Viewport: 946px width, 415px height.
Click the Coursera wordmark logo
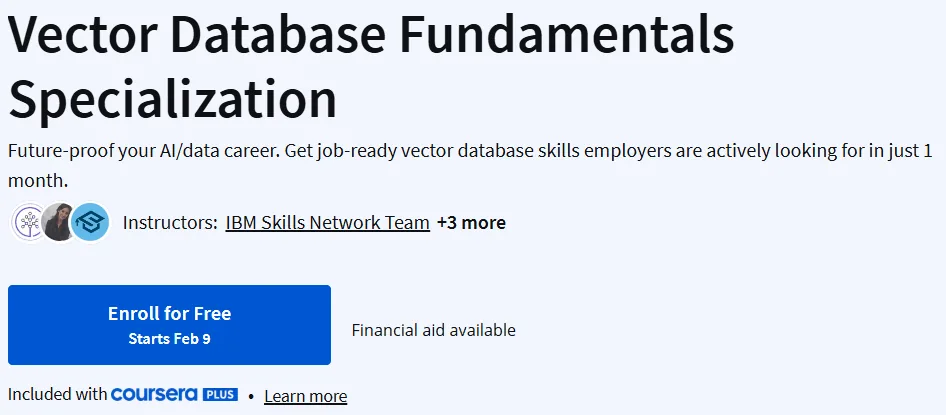click(154, 395)
